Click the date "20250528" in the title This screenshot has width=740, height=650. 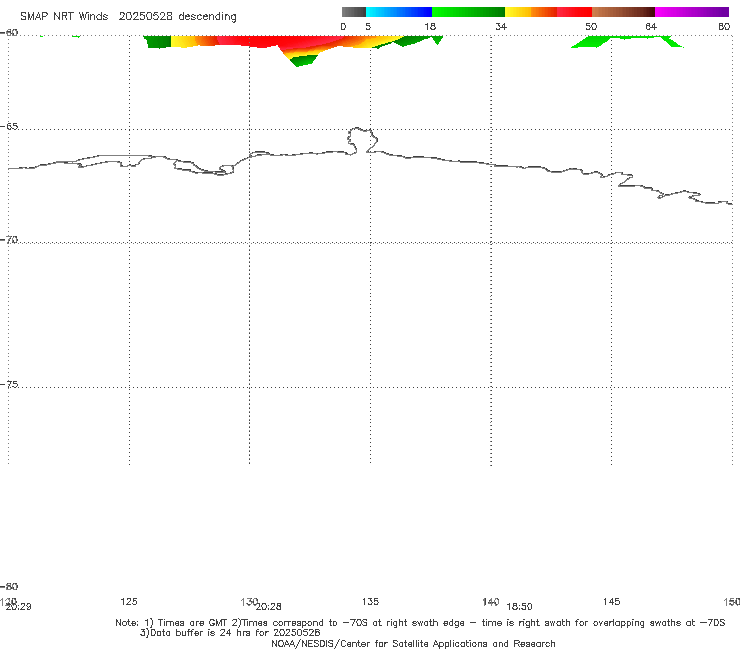pyautogui.click(x=145, y=17)
